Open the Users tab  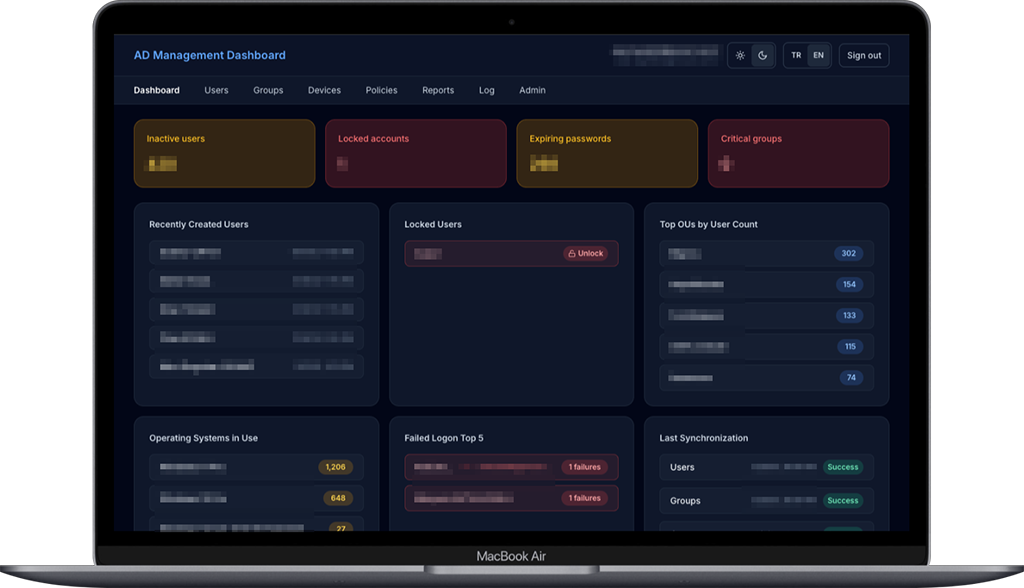(x=216, y=90)
